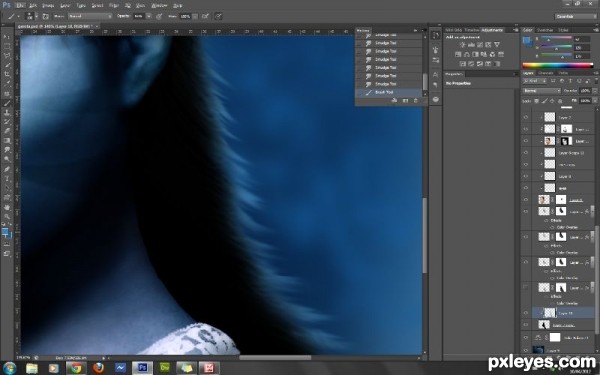Open brush blend Mode dropdown in options bar
Screen dimensions: 600x375
[90, 16]
